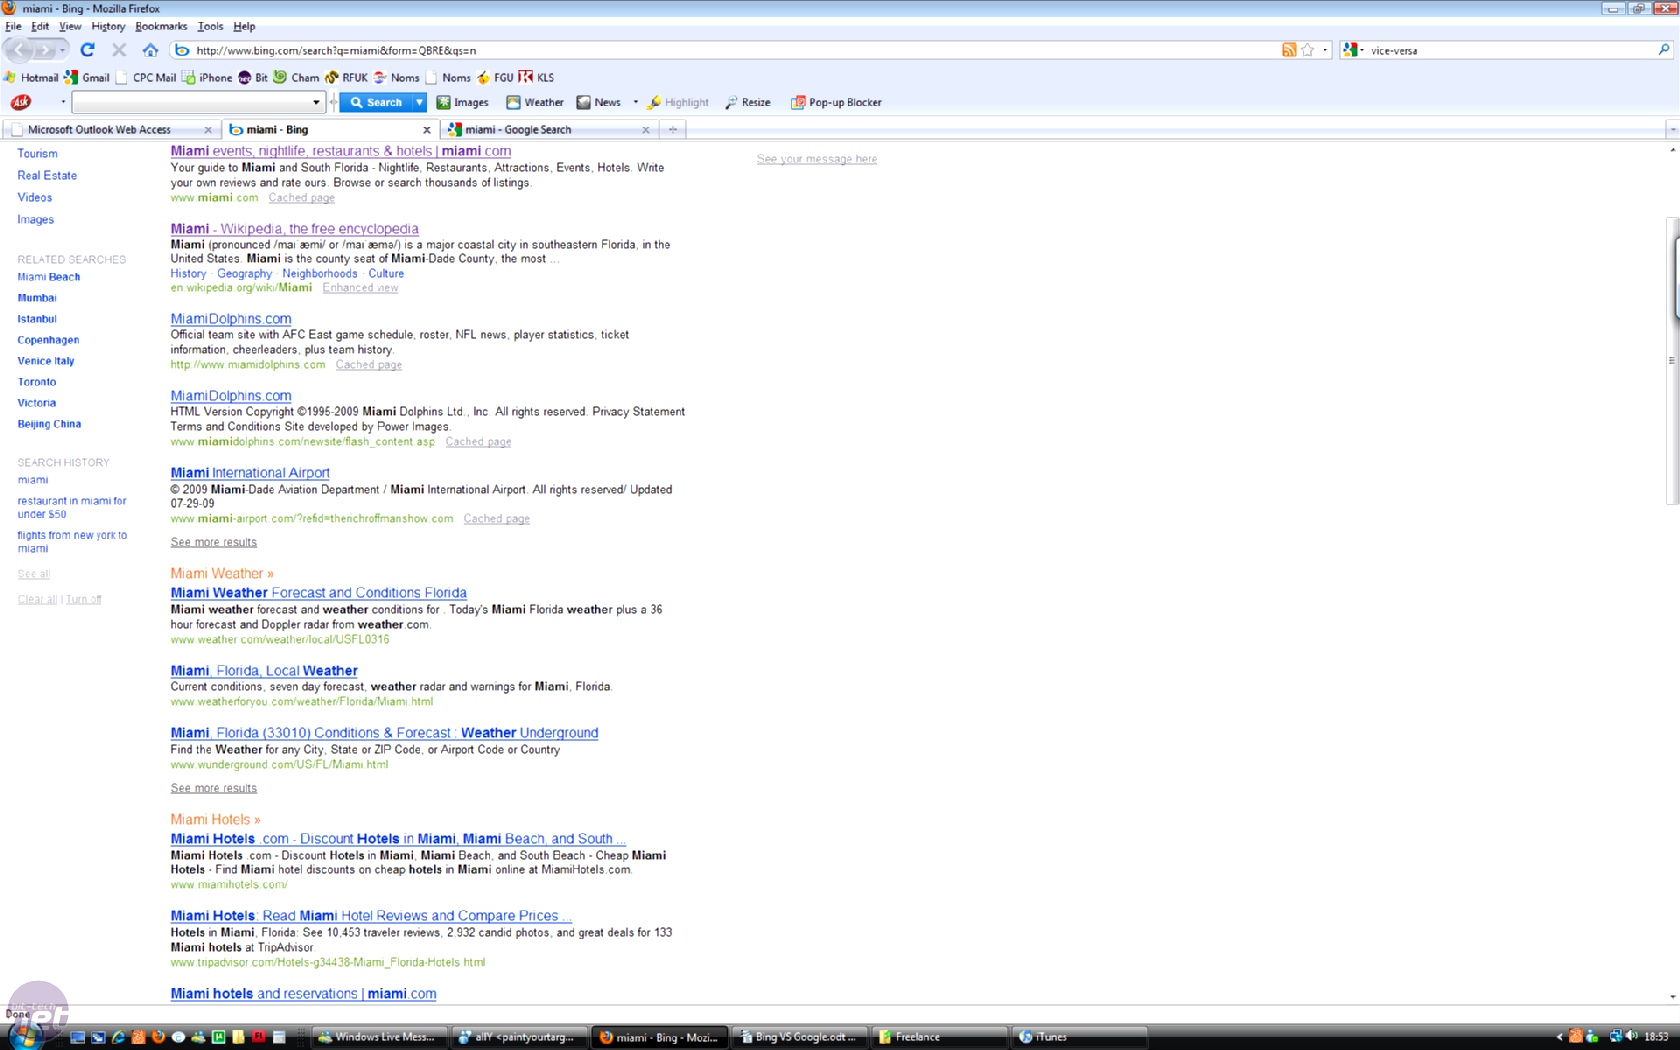The height and width of the screenshot is (1050, 1680).
Task: Click Images on the Ask toolbar
Action: pyautogui.click(x=463, y=102)
